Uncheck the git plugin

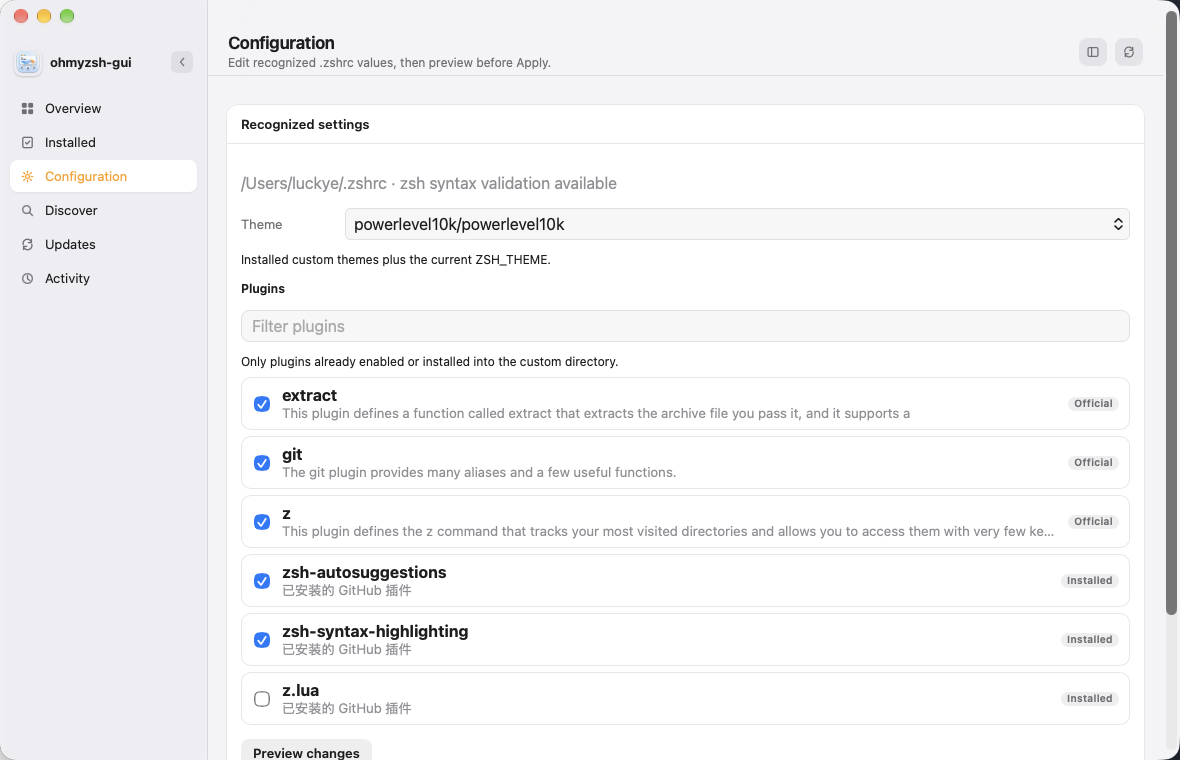[x=262, y=463]
